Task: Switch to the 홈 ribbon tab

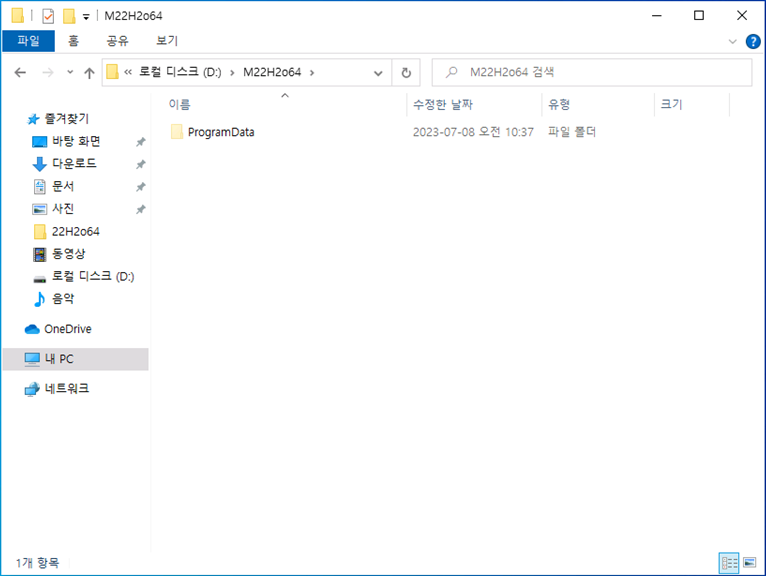Action: click(x=73, y=41)
